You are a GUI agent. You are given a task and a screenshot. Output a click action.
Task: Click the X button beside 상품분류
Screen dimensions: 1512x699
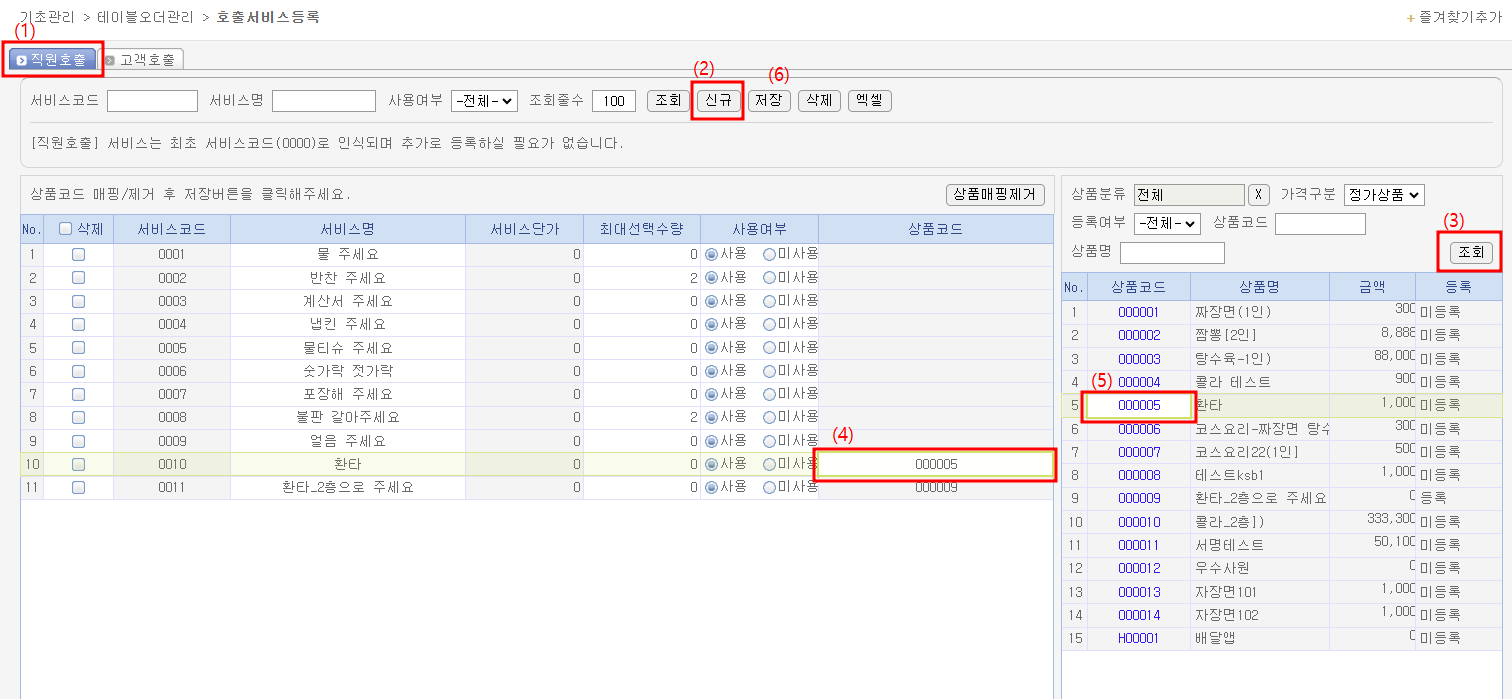click(x=1260, y=195)
